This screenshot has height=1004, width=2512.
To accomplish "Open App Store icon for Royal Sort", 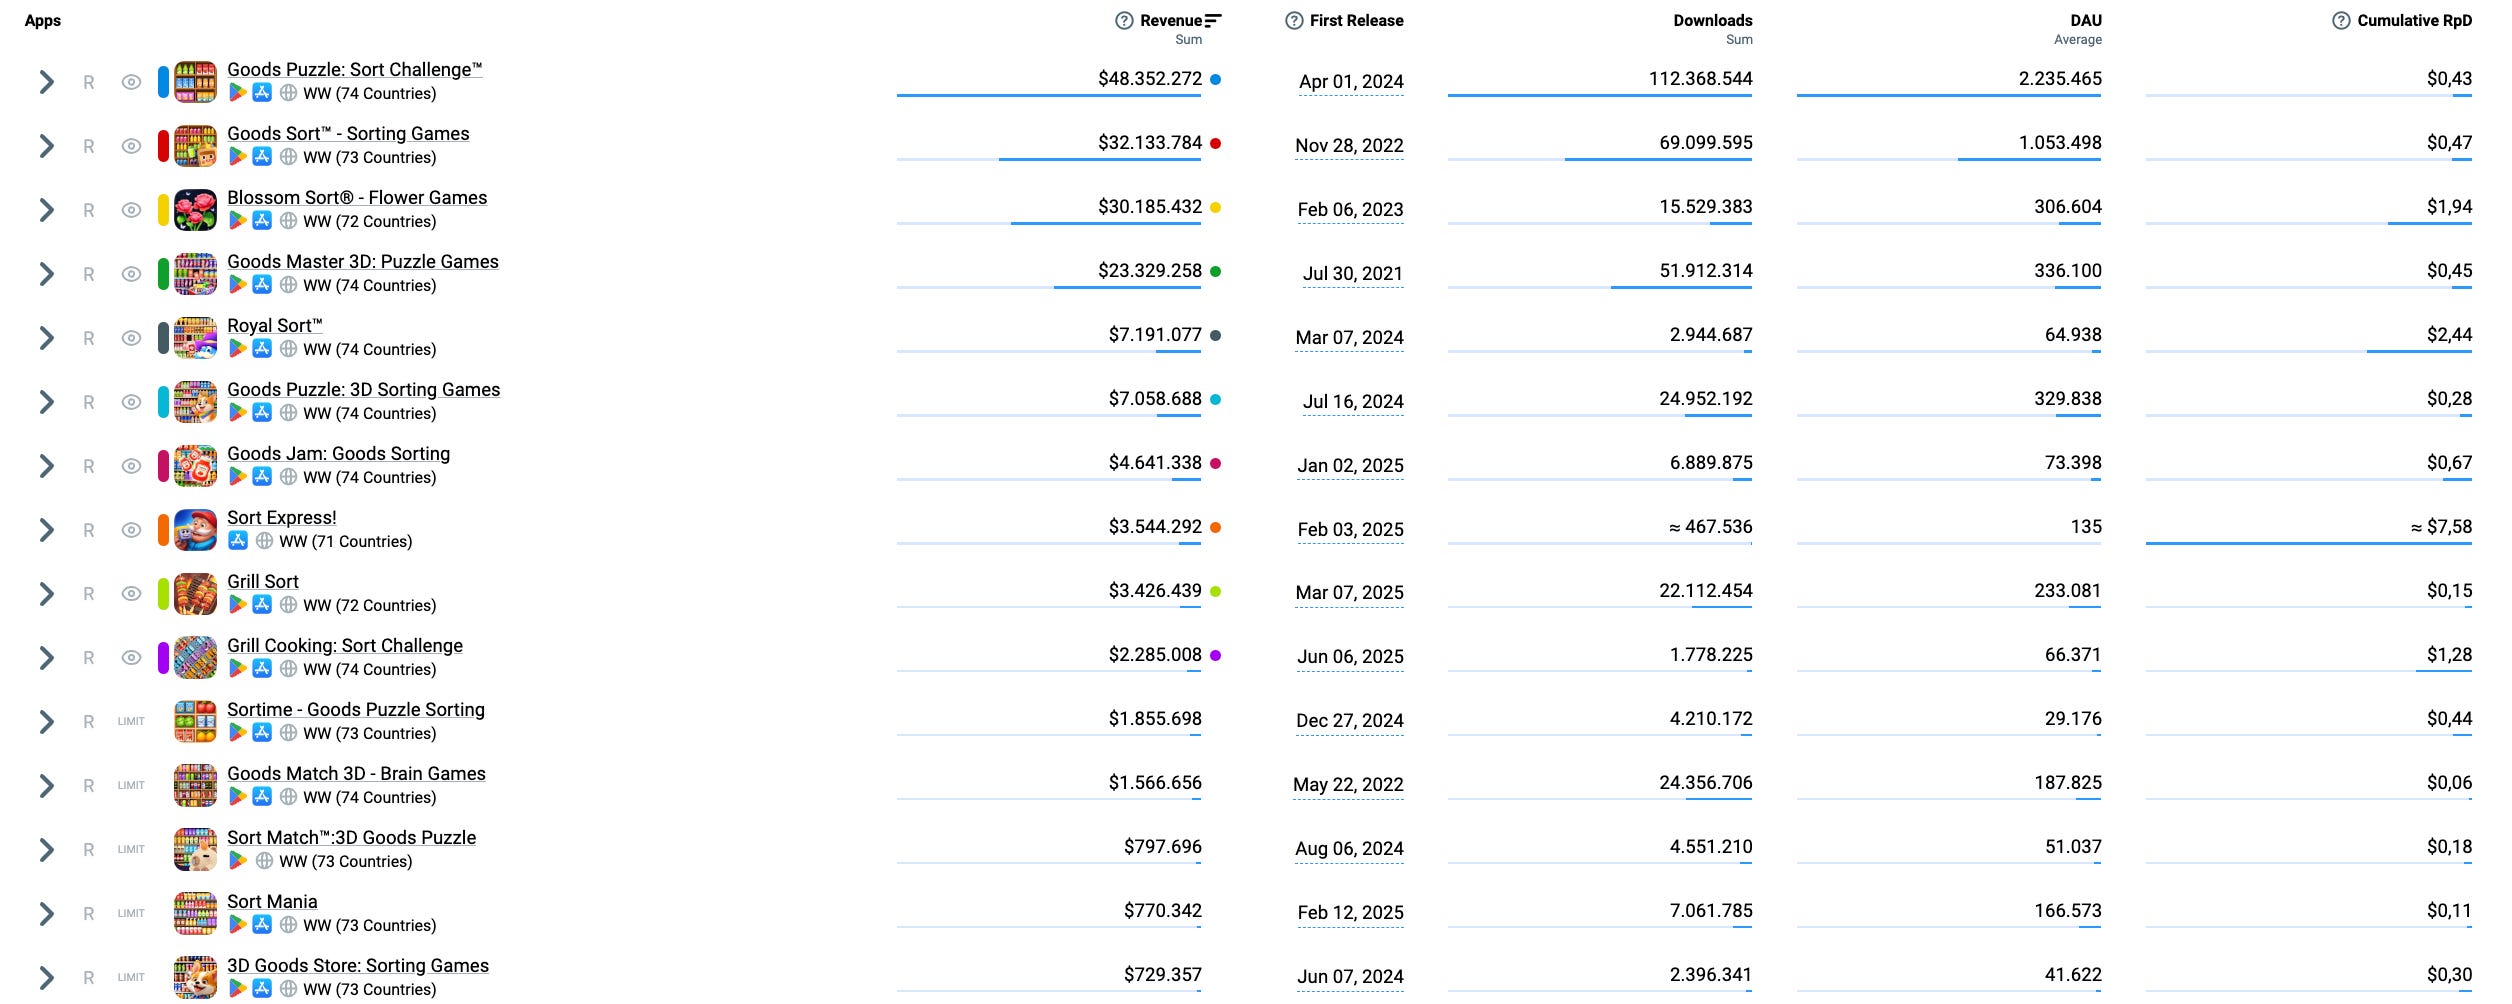I will [x=262, y=349].
